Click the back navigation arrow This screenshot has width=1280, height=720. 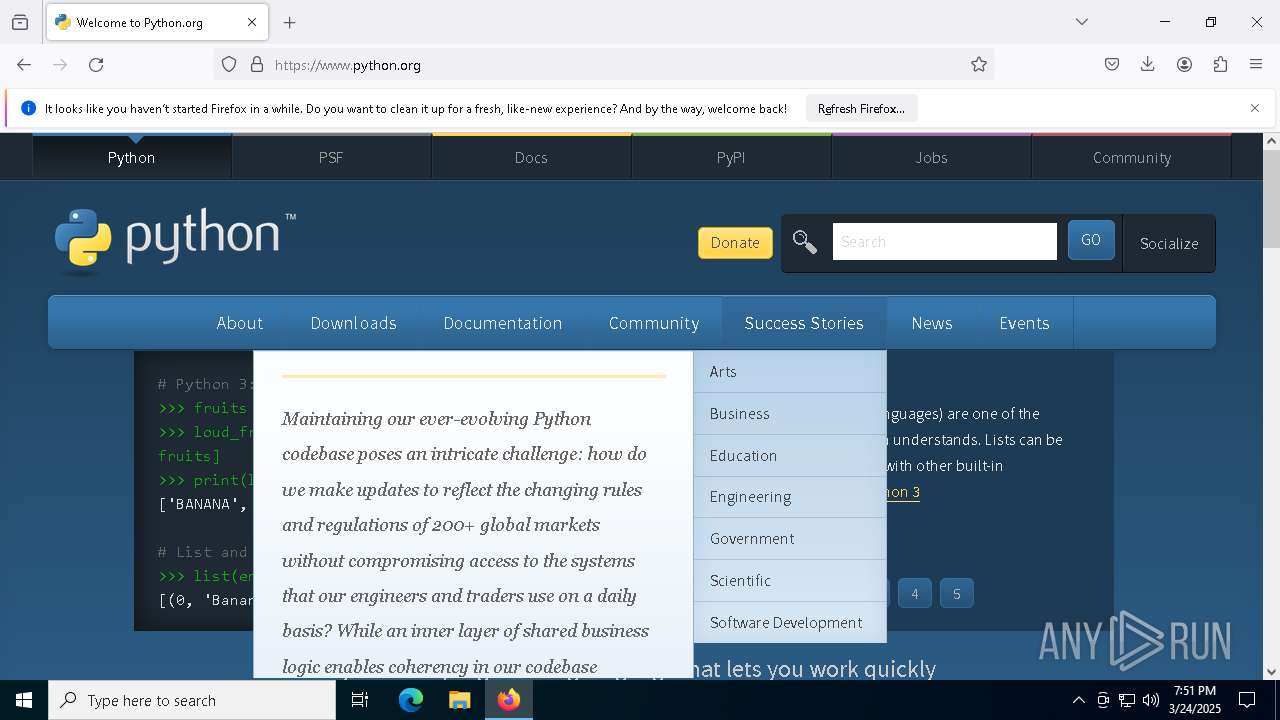(x=24, y=65)
